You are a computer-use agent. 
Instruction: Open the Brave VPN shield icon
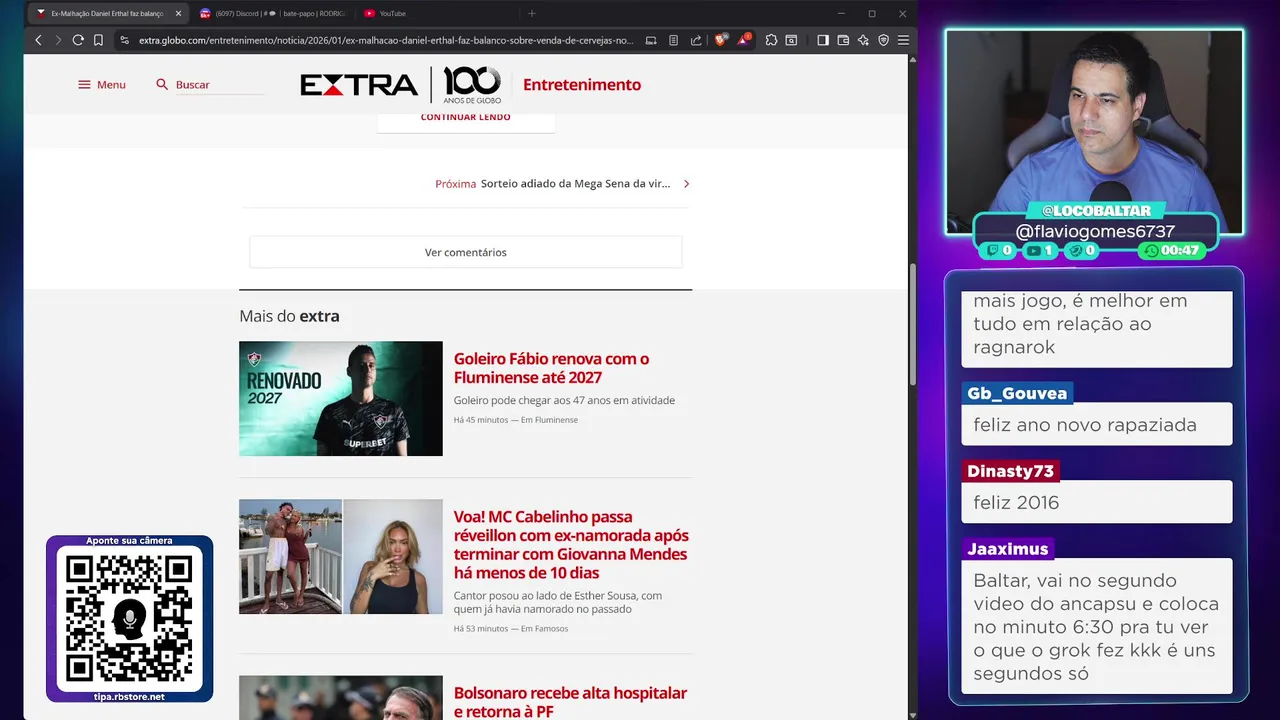pyautogui.click(x=883, y=40)
